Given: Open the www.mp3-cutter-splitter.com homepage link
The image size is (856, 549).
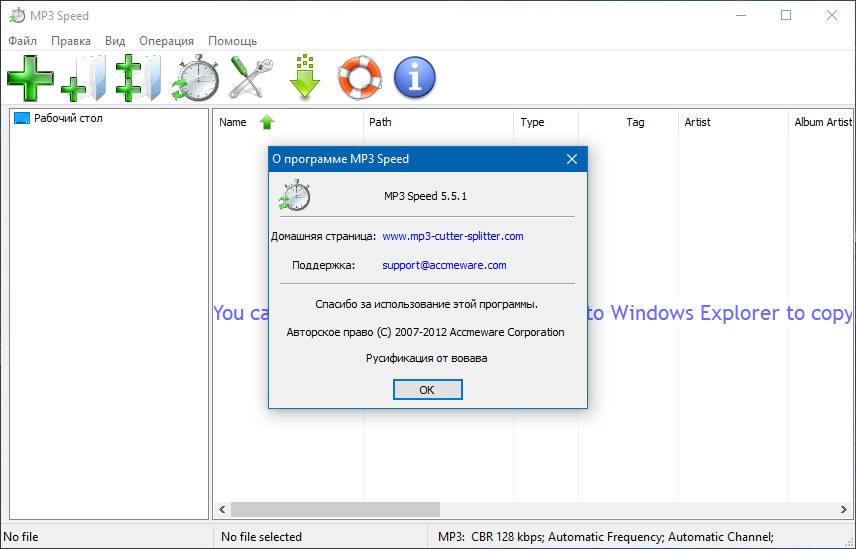Looking at the screenshot, I should (453, 236).
